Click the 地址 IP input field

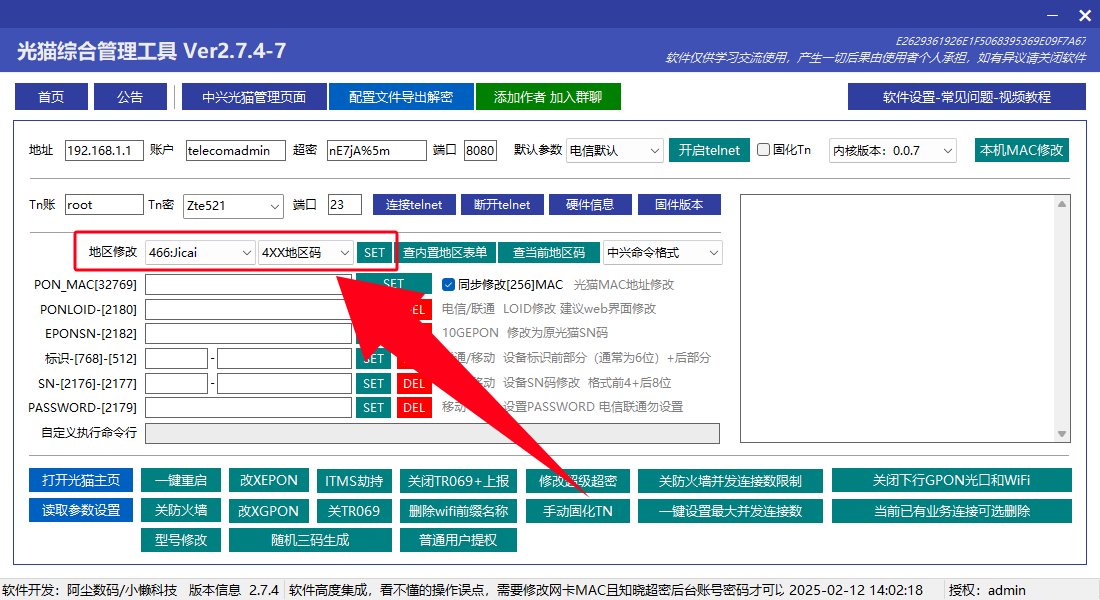[x=104, y=150]
